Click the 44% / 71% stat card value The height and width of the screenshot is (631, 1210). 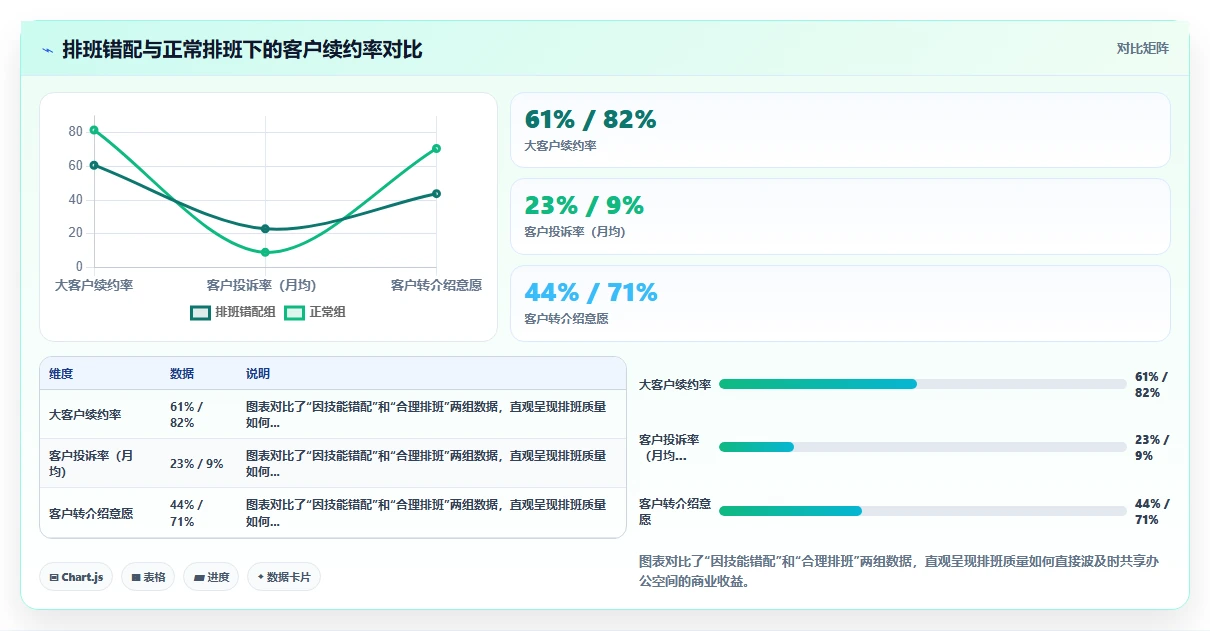(x=591, y=293)
